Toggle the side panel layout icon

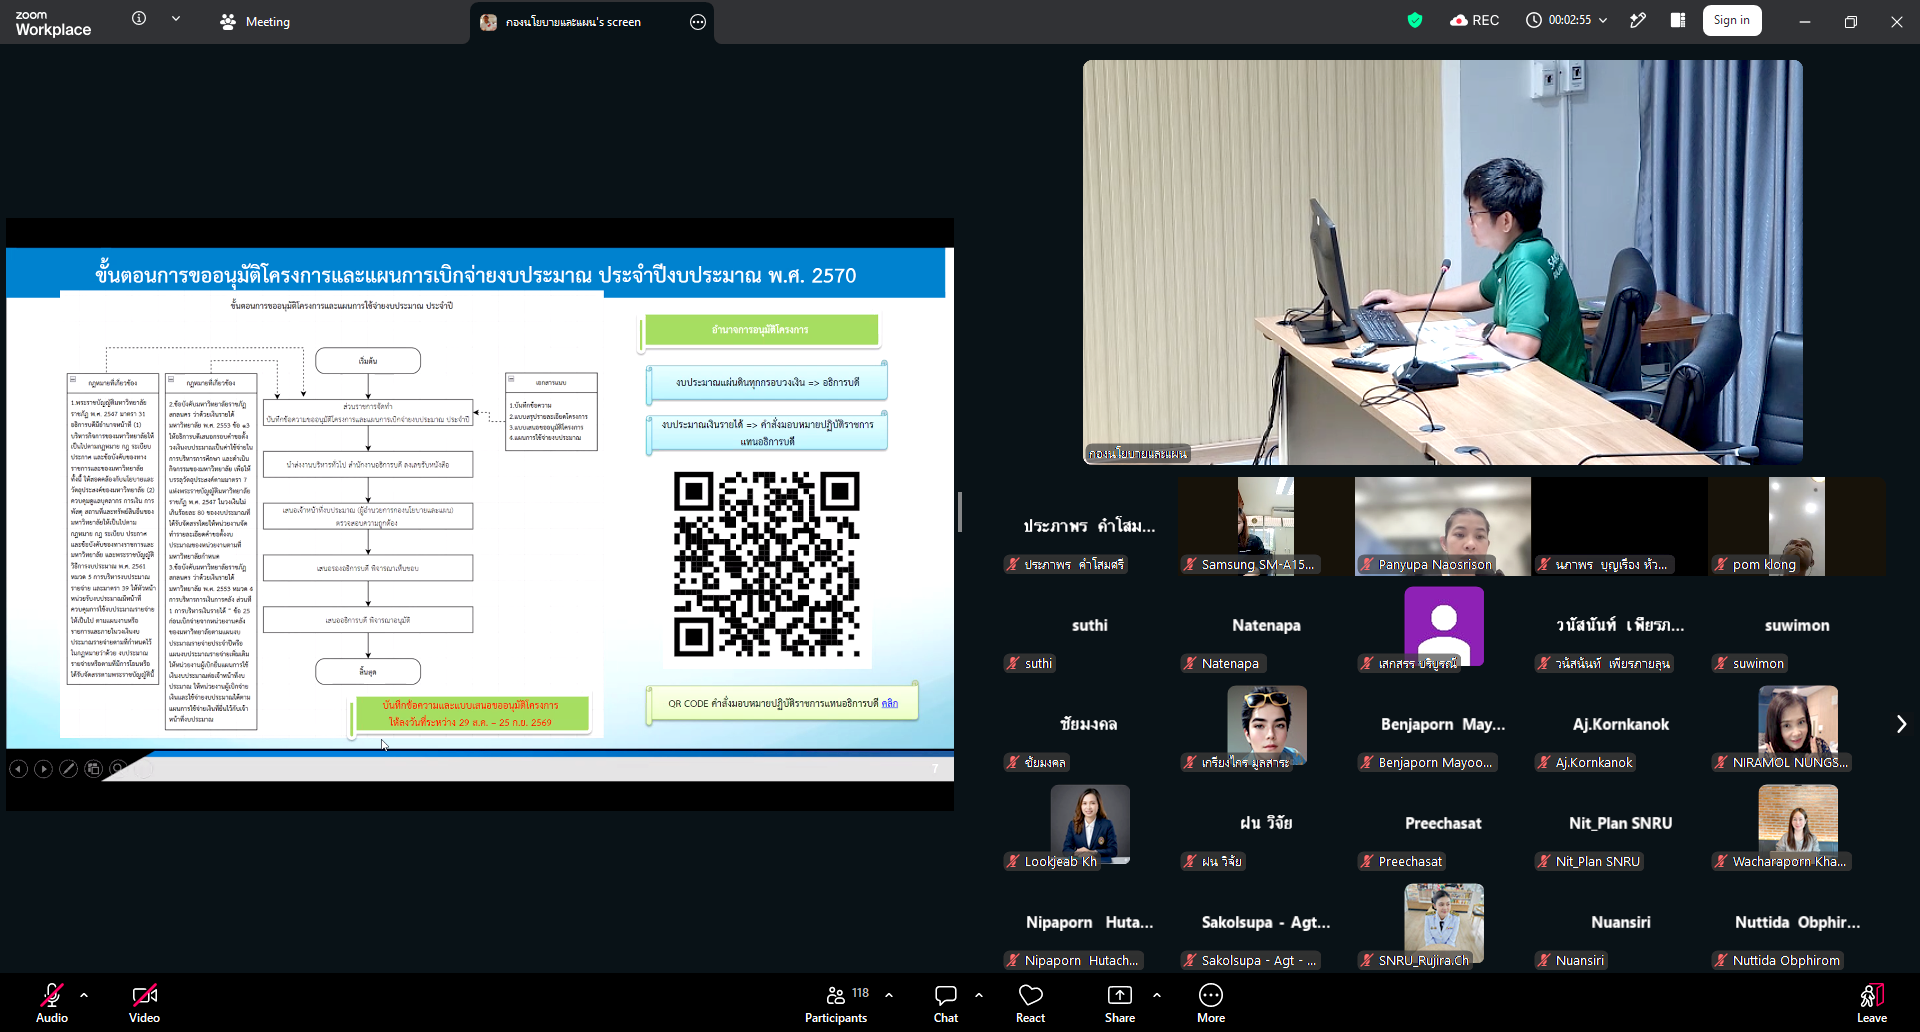coord(1678,20)
